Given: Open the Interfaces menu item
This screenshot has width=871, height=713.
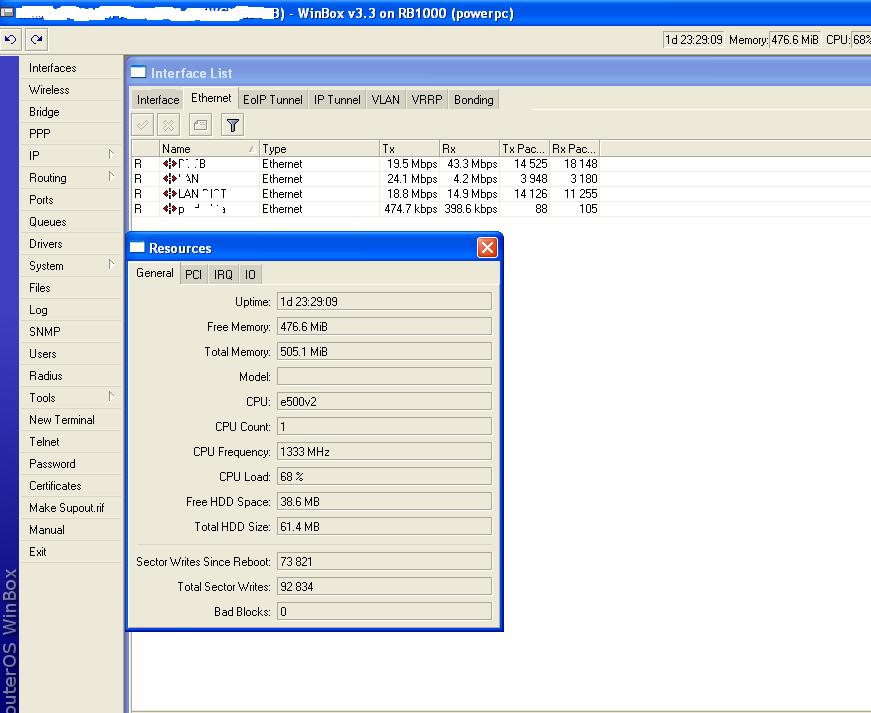Looking at the screenshot, I should (71, 68).
